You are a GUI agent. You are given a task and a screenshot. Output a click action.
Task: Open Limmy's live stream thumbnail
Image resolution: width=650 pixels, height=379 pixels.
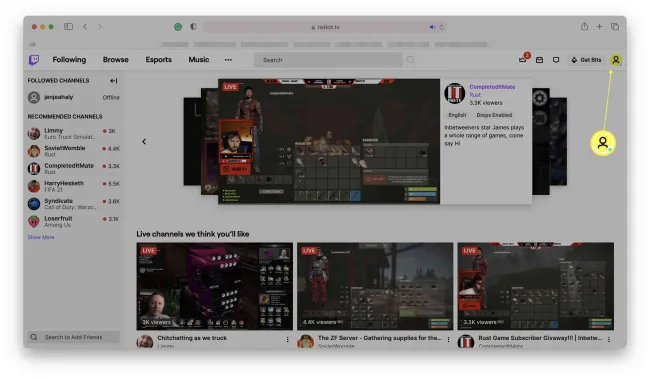coord(214,287)
